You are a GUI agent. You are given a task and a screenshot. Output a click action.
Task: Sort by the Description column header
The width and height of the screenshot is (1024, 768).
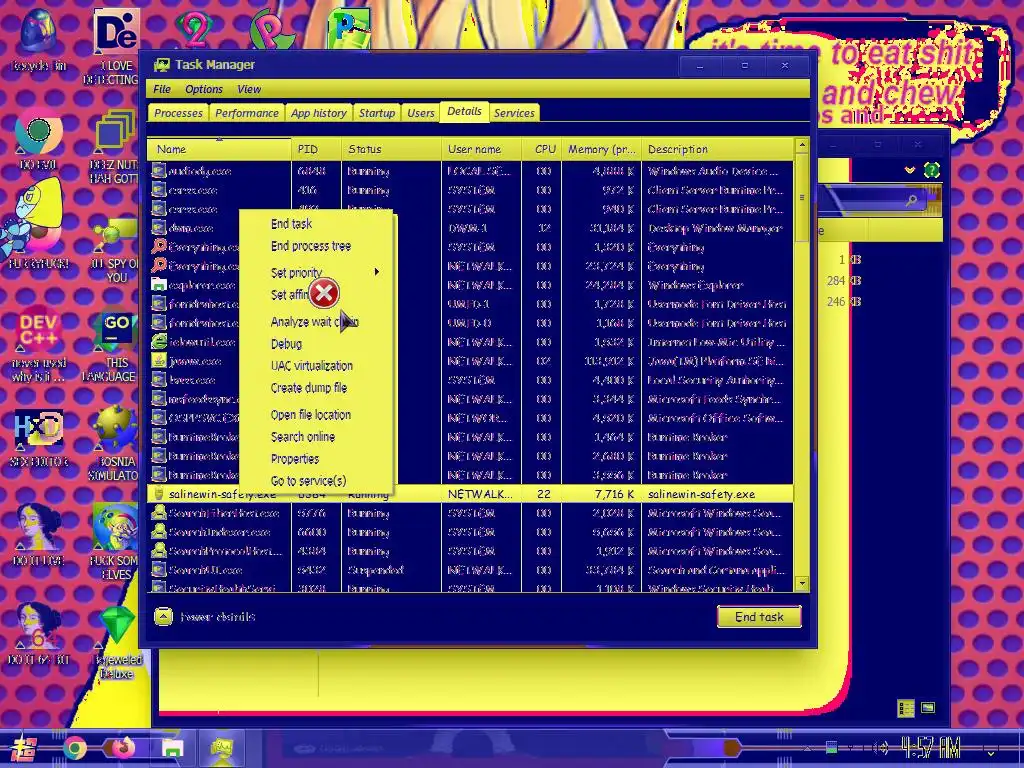[717, 150]
